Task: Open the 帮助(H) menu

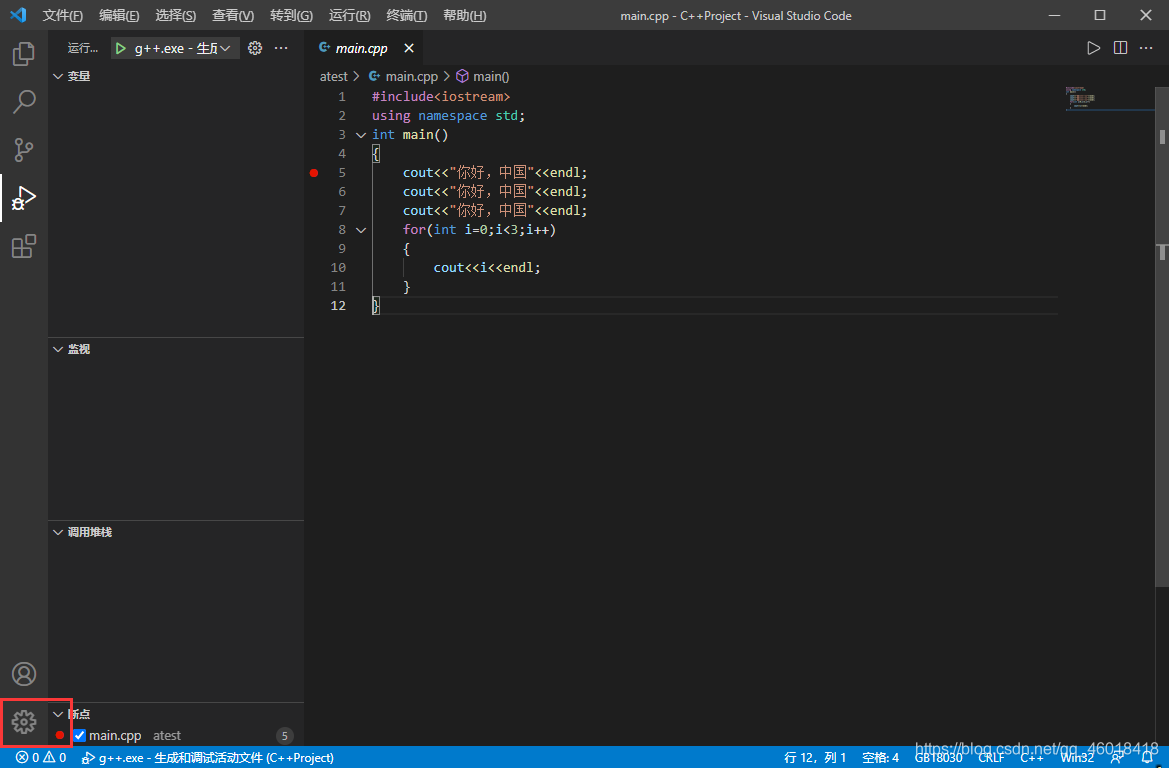Action: point(464,16)
